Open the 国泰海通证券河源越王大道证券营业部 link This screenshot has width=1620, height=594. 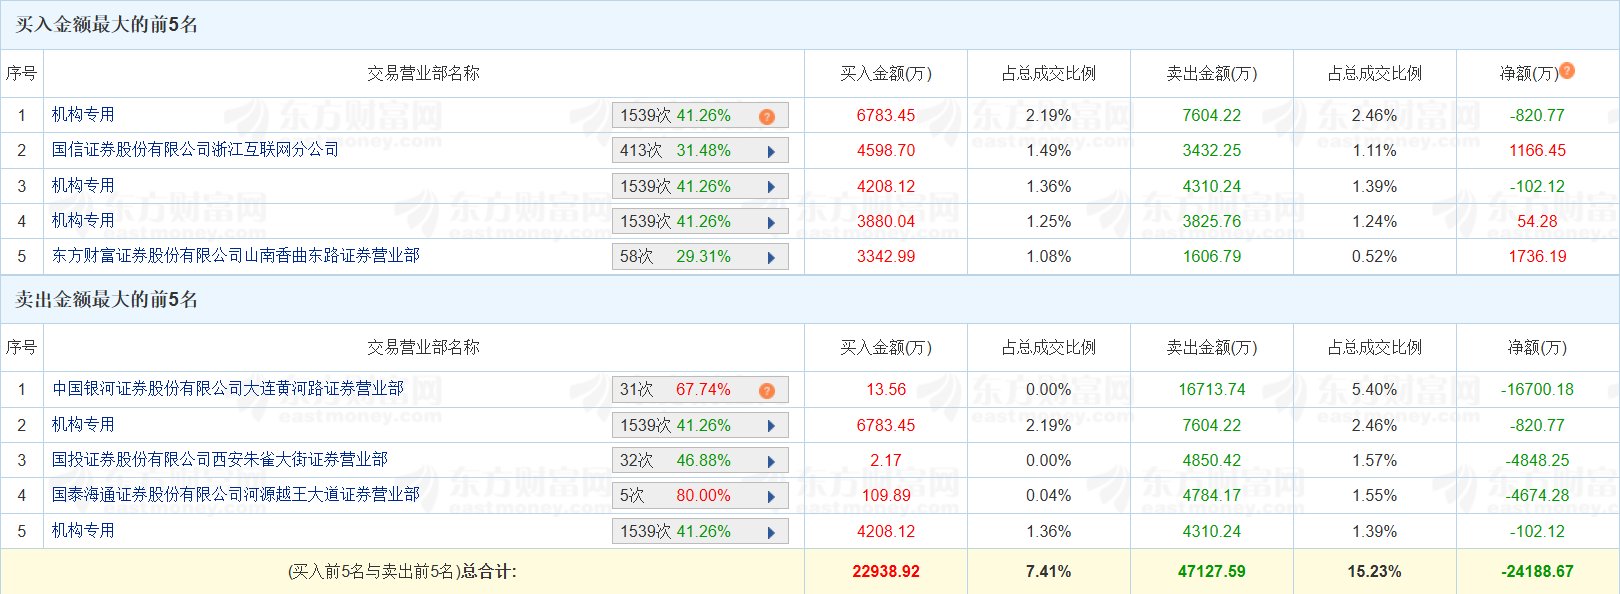point(236,495)
